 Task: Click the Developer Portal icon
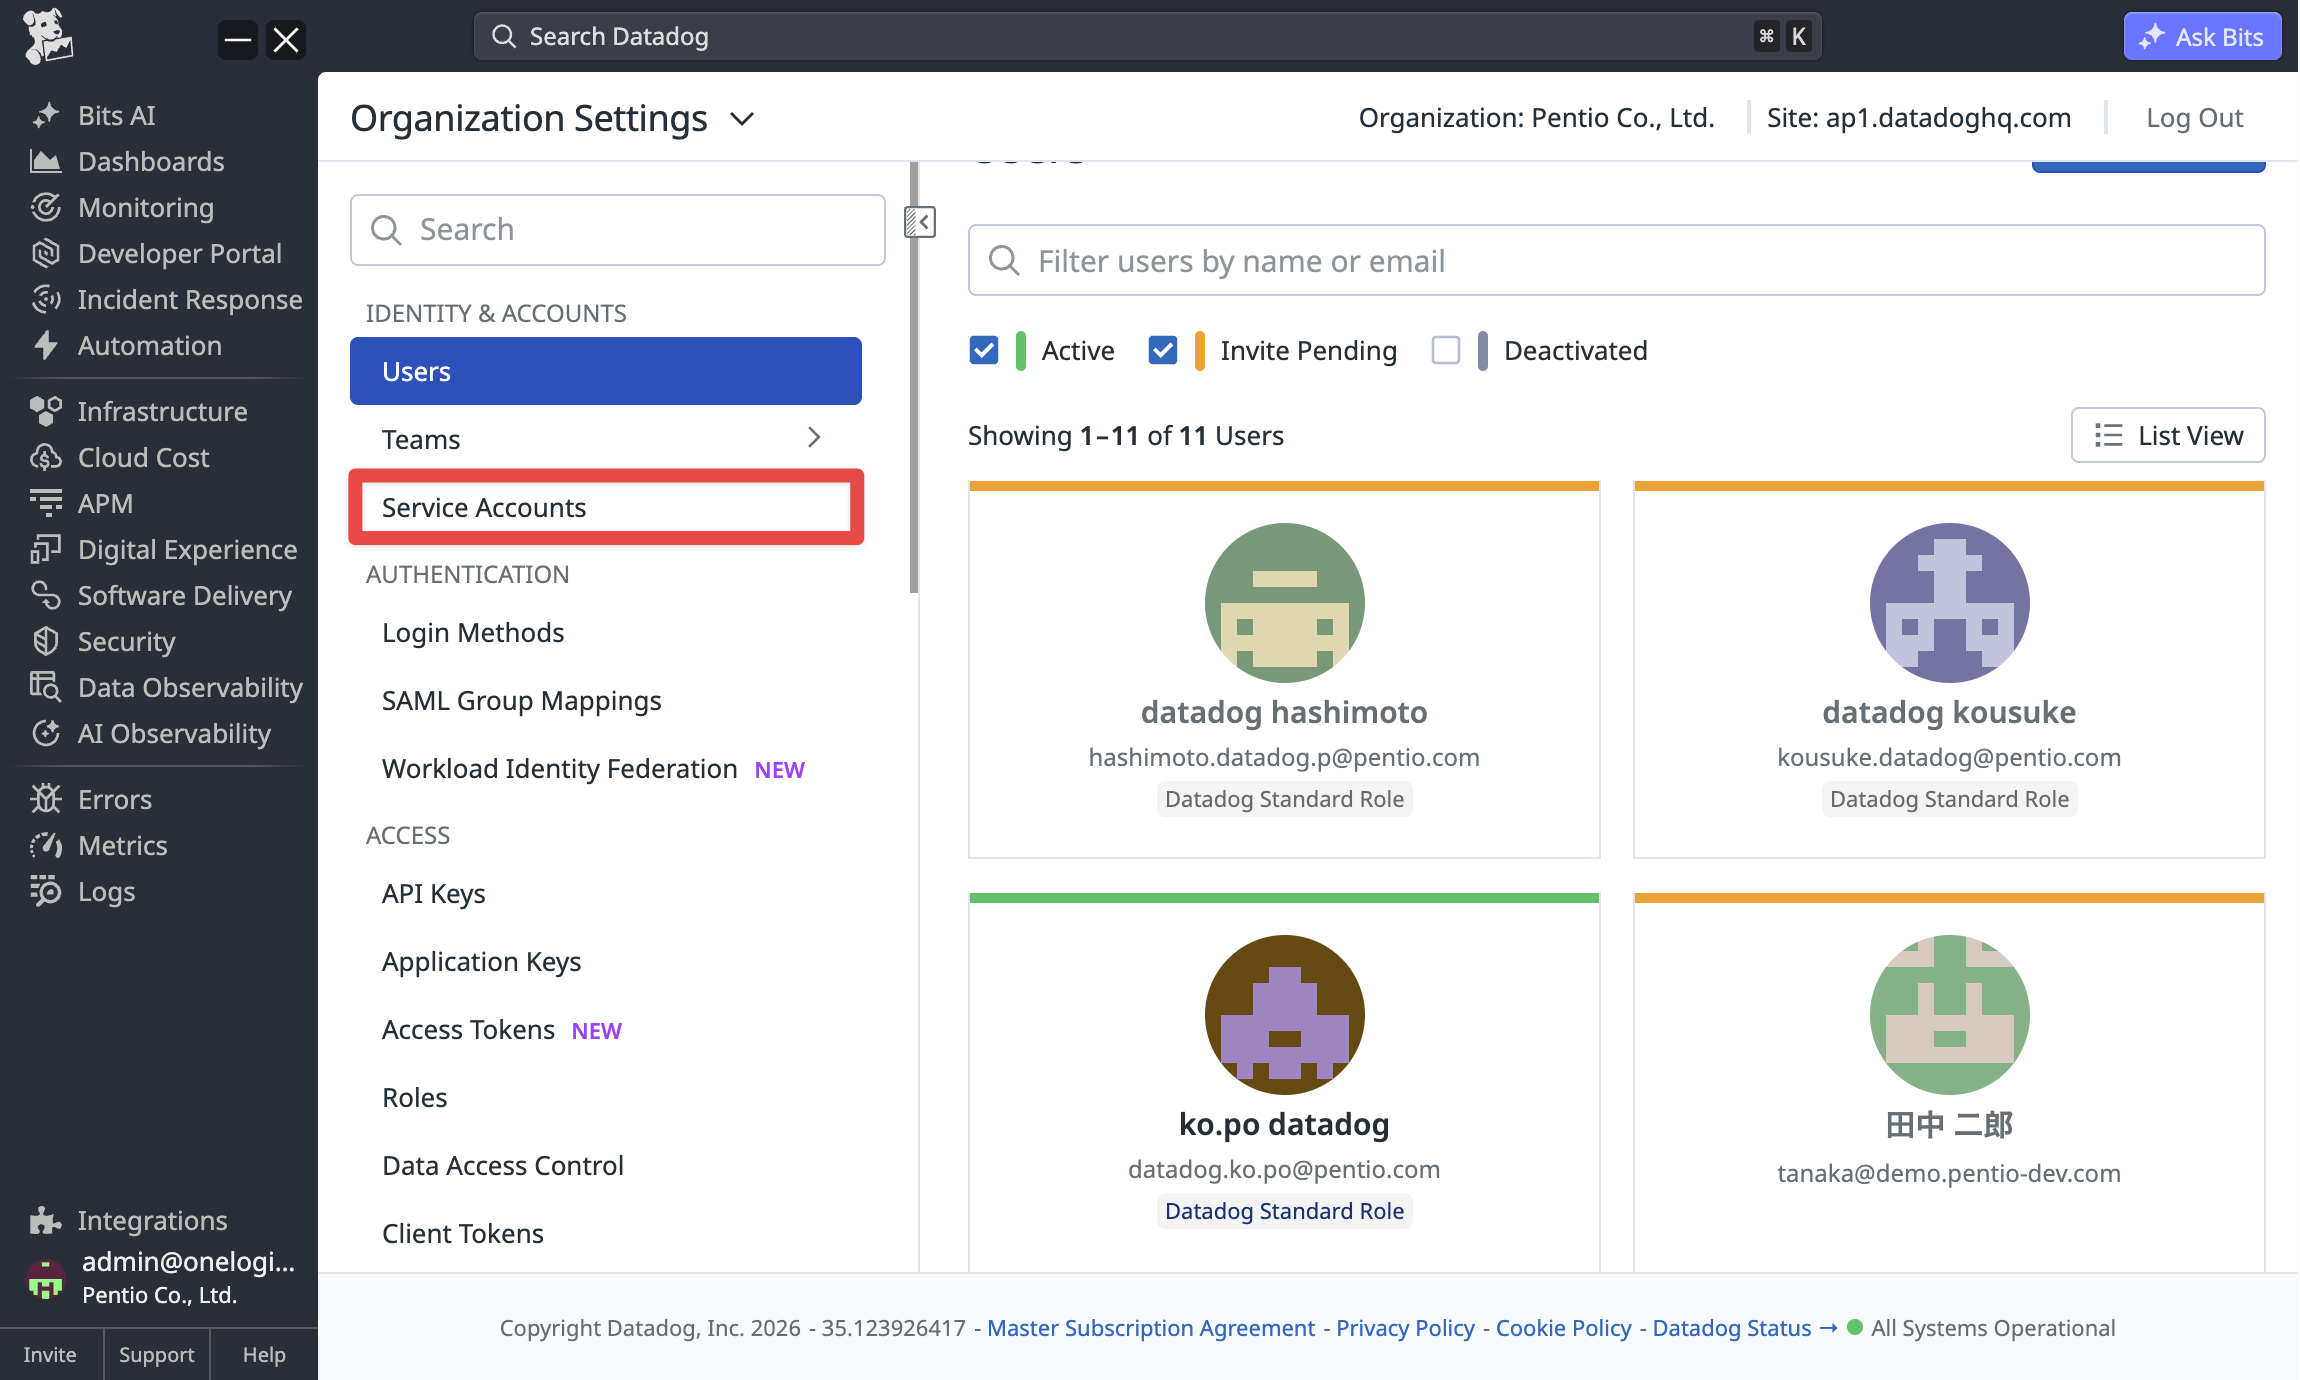tap(45, 253)
